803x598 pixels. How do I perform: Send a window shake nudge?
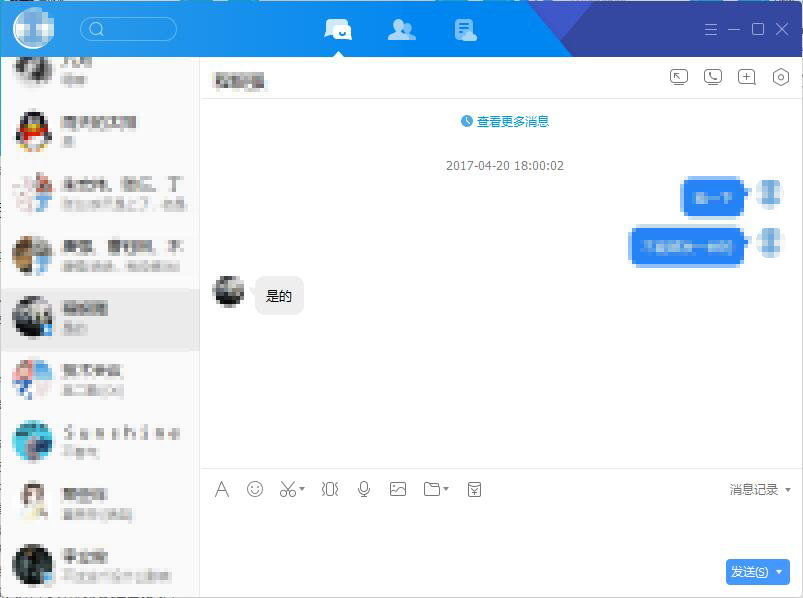tap(330, 489)
